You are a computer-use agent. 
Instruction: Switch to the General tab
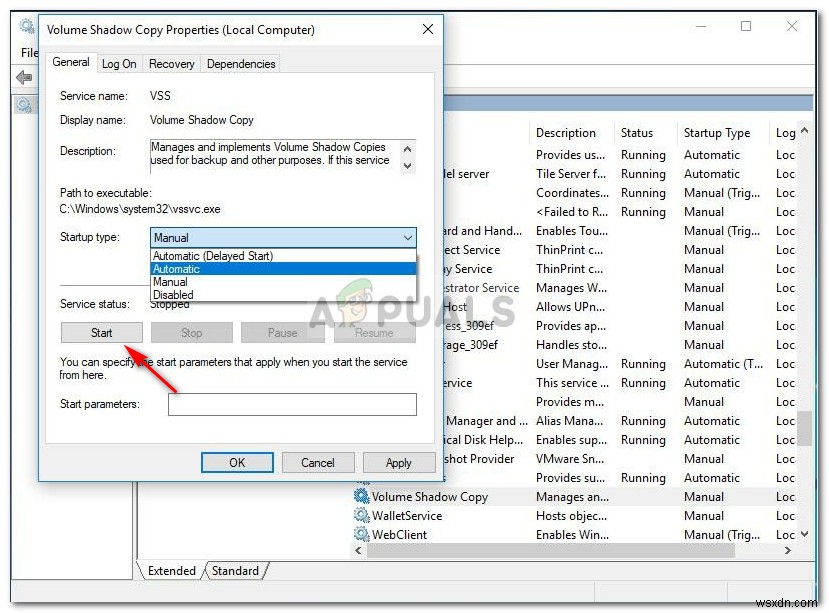coord(71,62)
